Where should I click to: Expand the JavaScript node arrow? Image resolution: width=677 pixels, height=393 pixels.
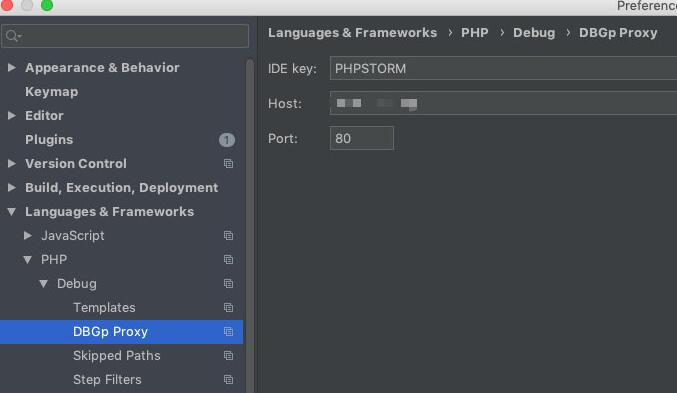pos(28,235)
